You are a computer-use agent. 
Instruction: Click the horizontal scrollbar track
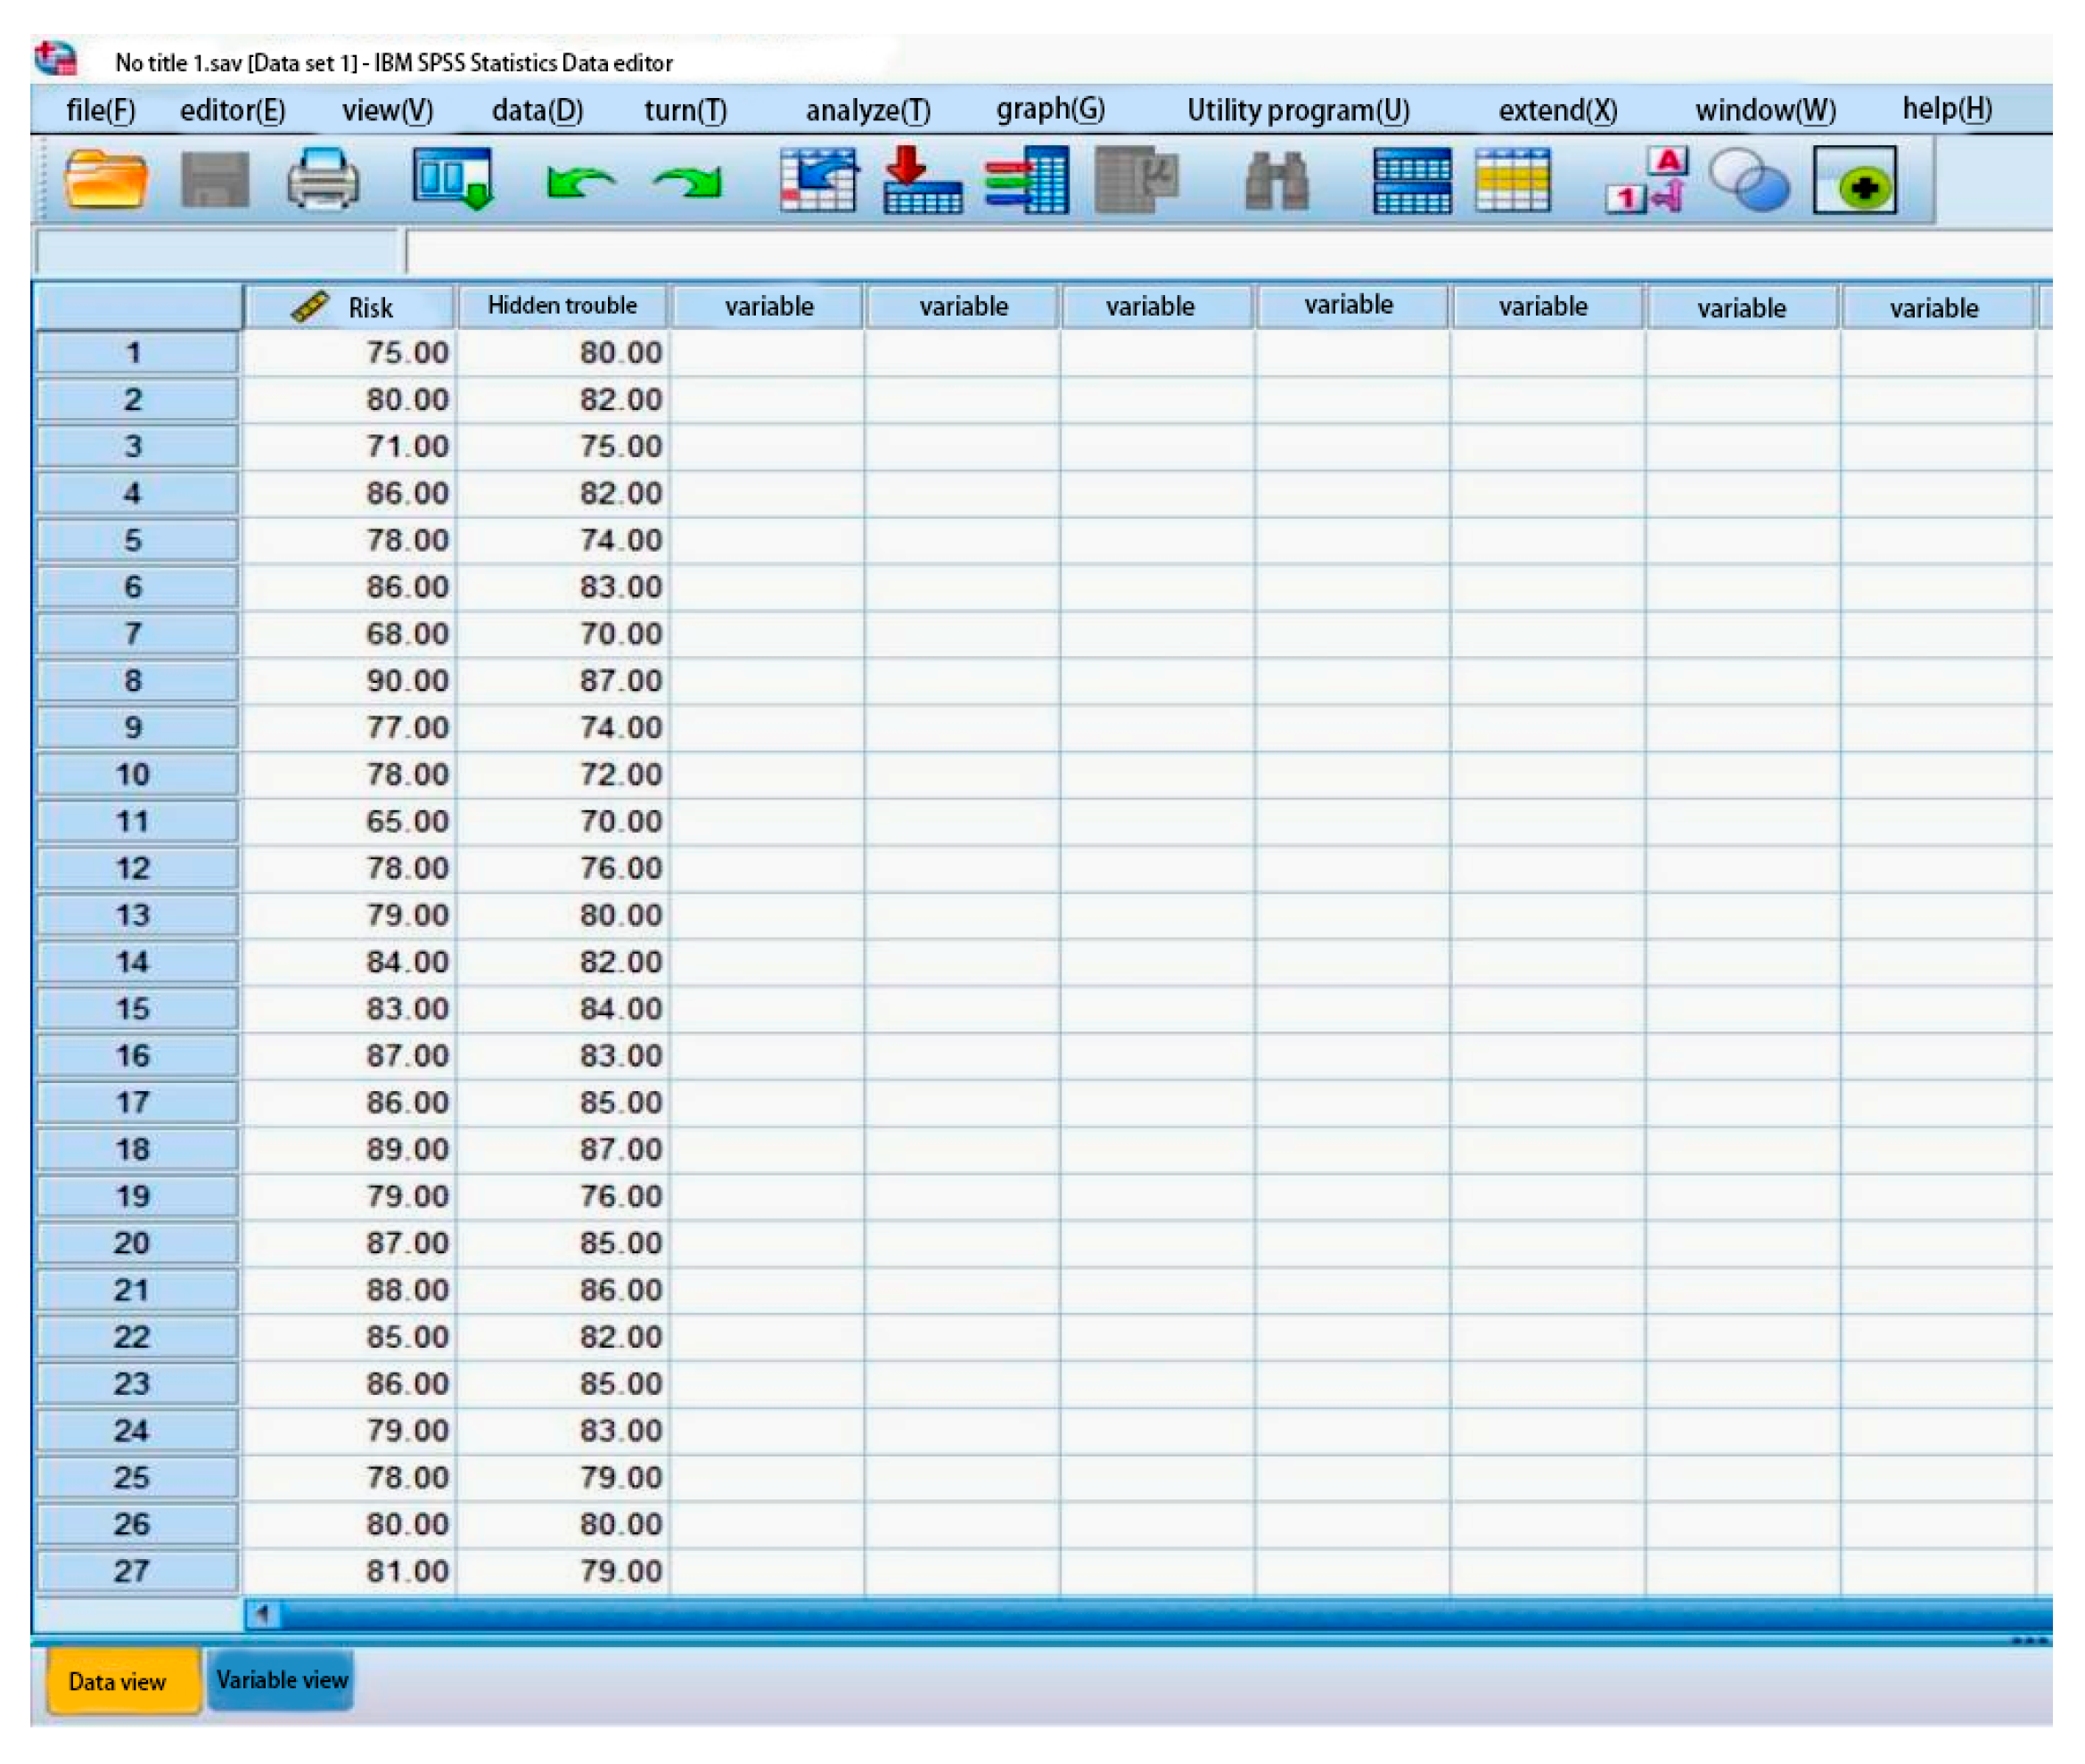tap(1165, 1614)
